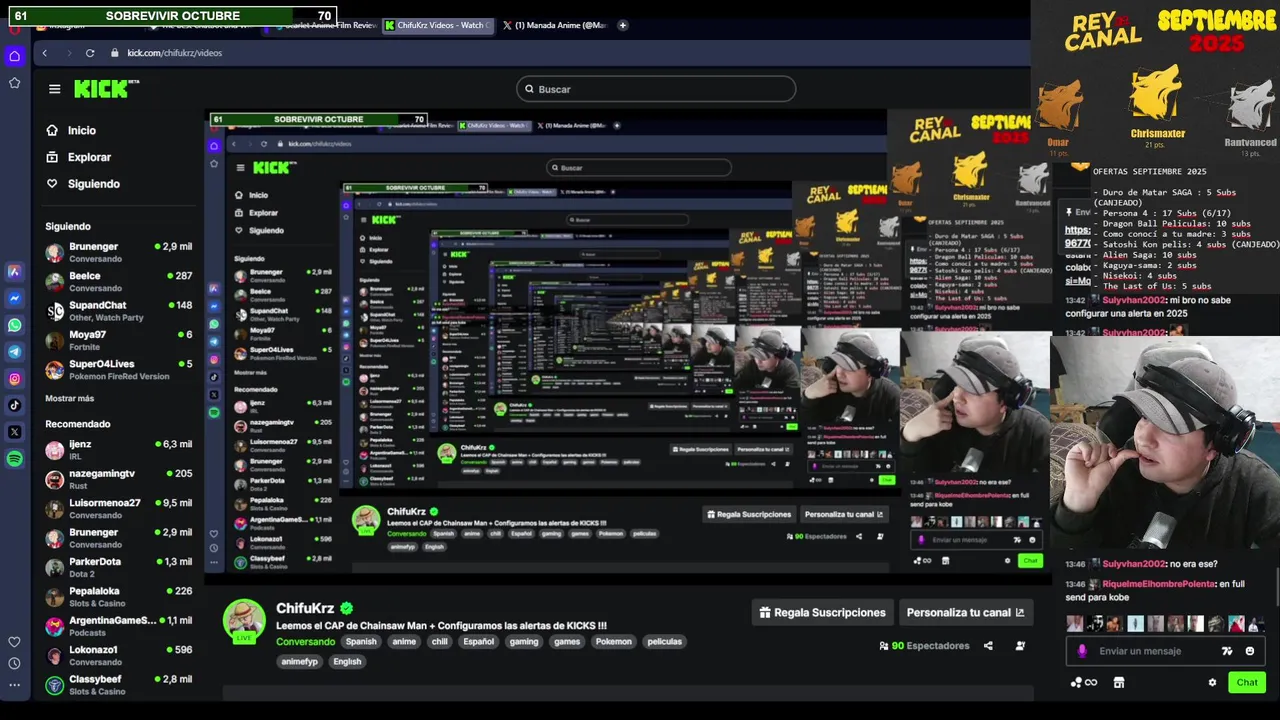The height and width of the screenshot is (720, 1280).
Task: Open Instagram in the Opera sidebar
Action: [x=14, y=379]
